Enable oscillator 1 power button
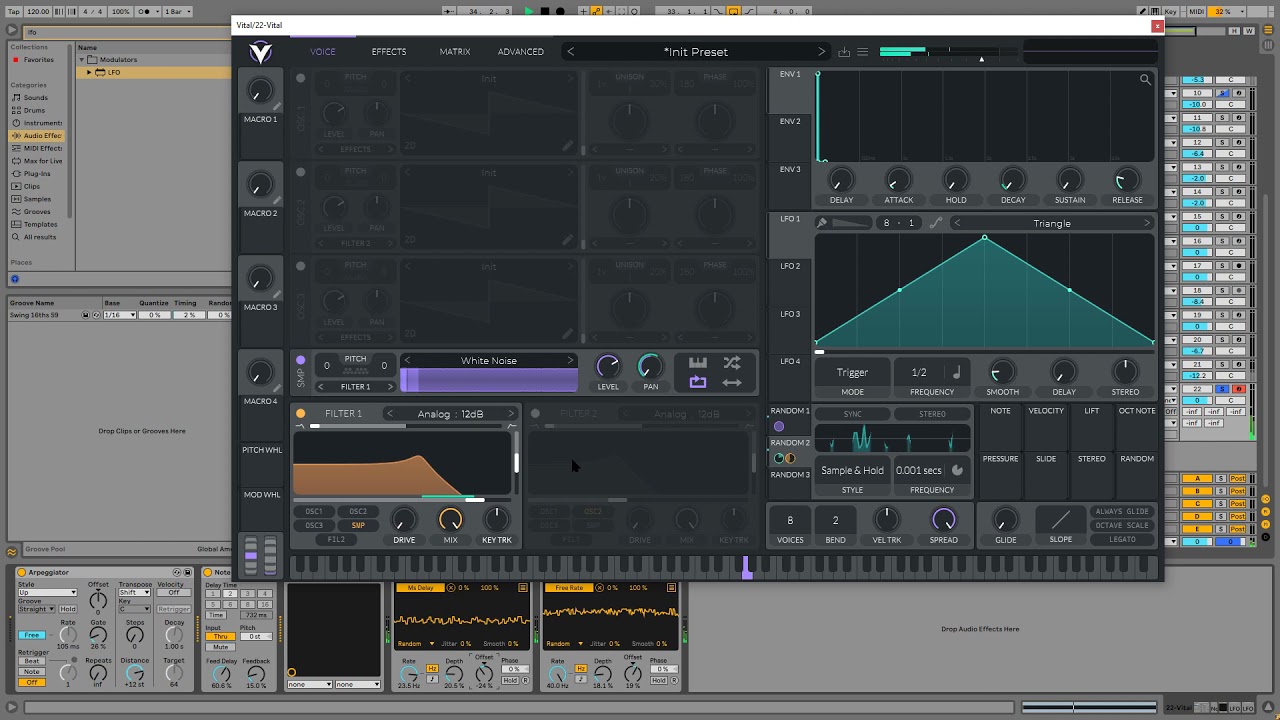Image resolution: width=1280 pixels, height=720 pixels. pyautogui.click(x=300, y=78)
